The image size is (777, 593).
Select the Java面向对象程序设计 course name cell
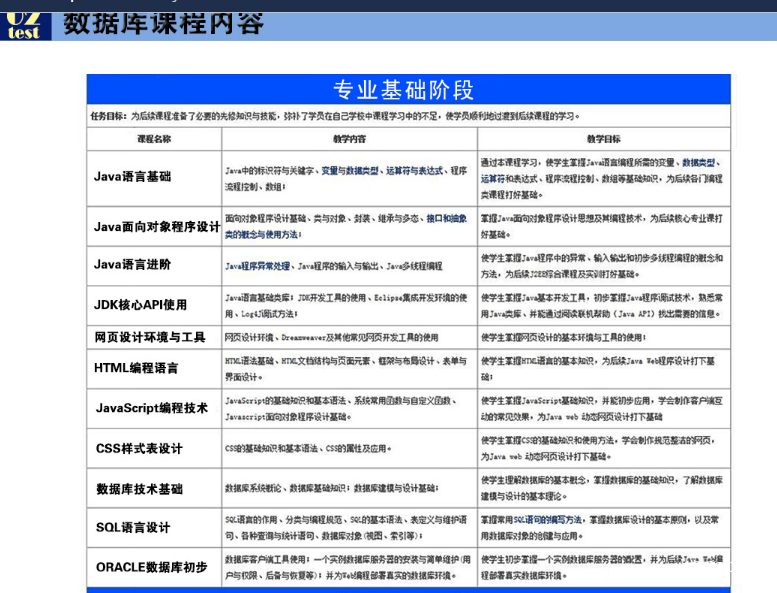154,226
